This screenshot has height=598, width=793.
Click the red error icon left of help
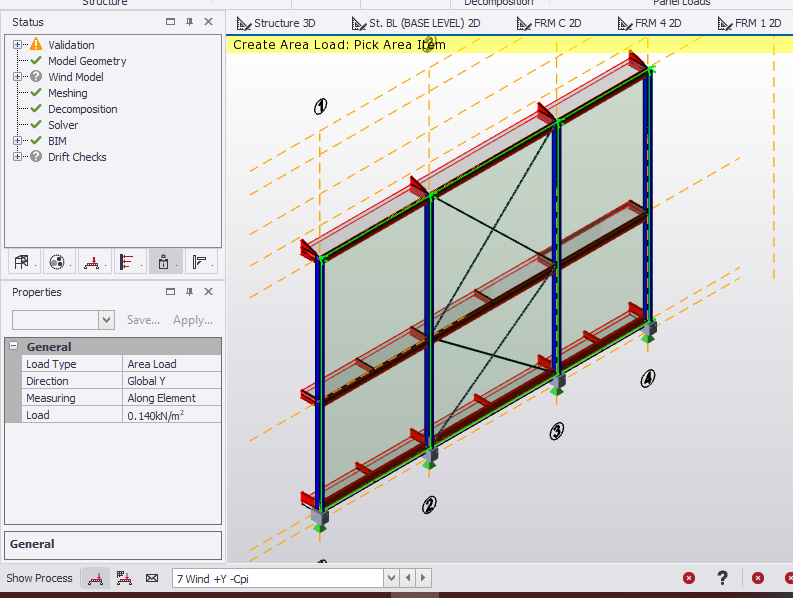tap(689, 578)
